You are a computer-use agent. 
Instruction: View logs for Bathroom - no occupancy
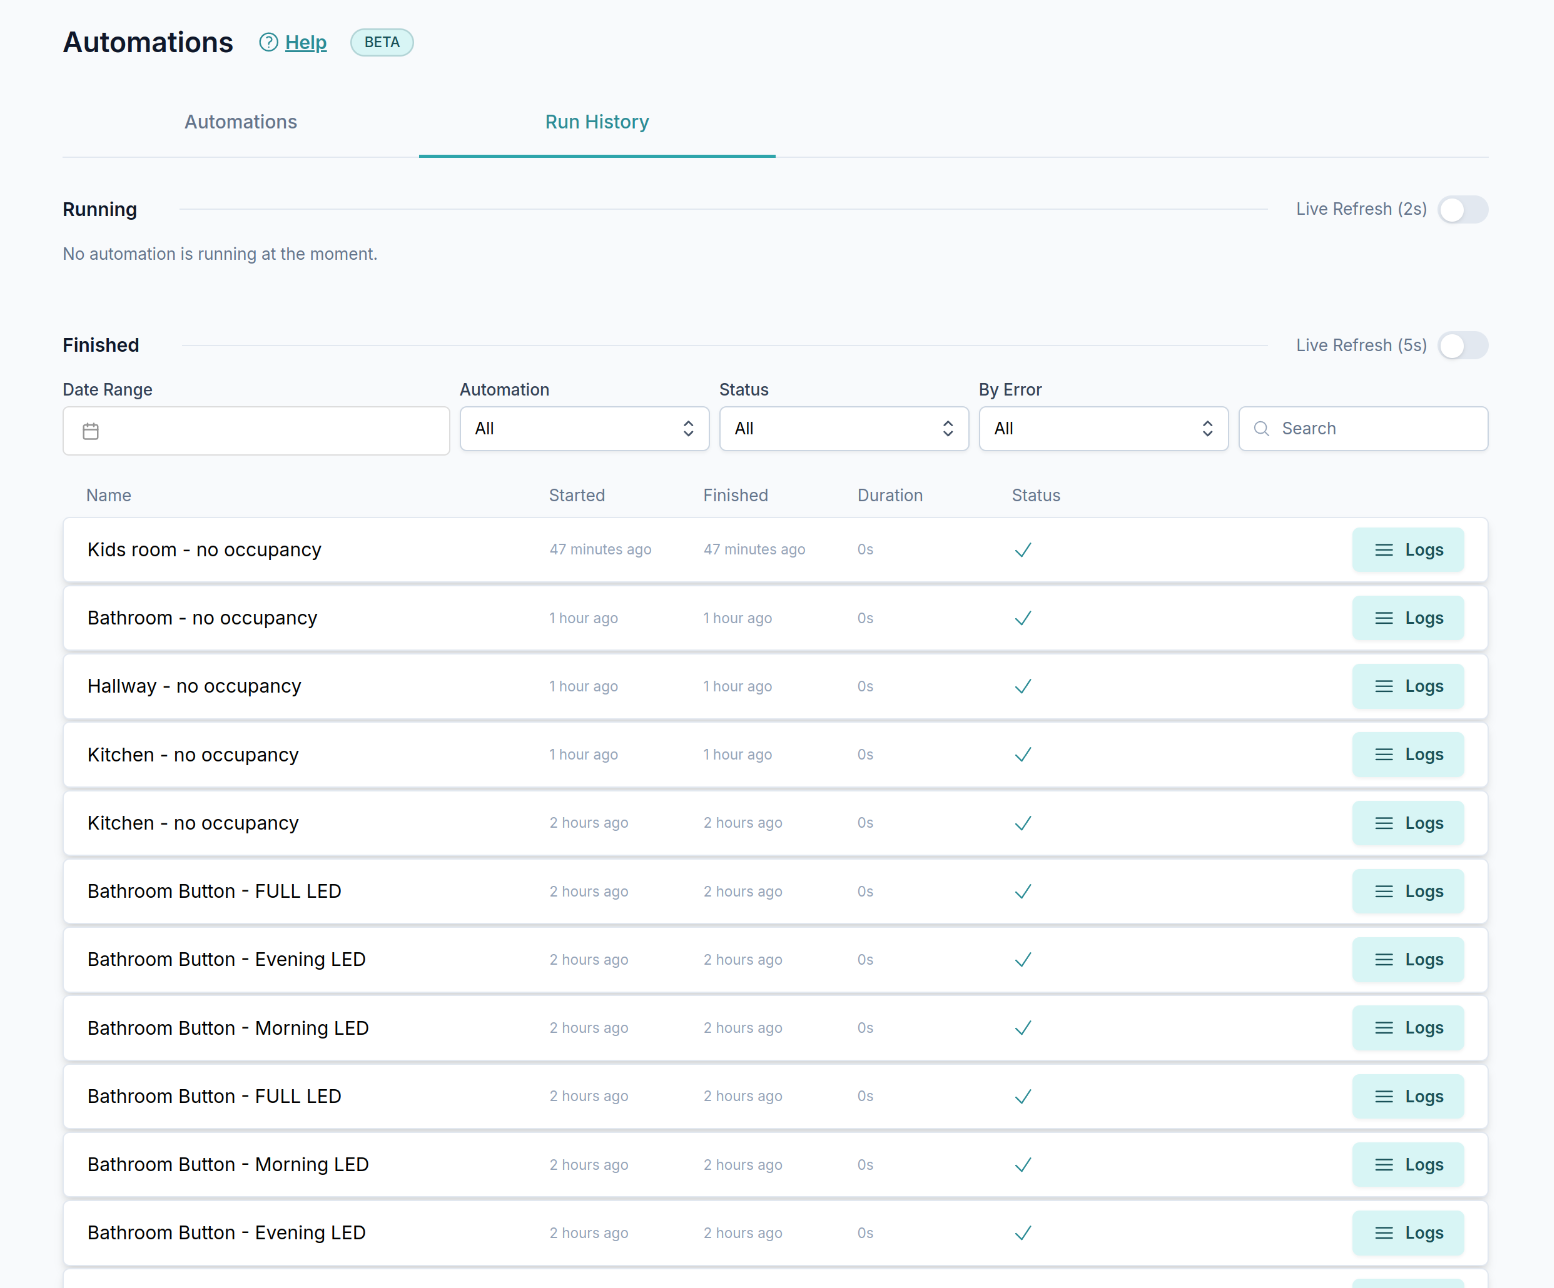1407,618
